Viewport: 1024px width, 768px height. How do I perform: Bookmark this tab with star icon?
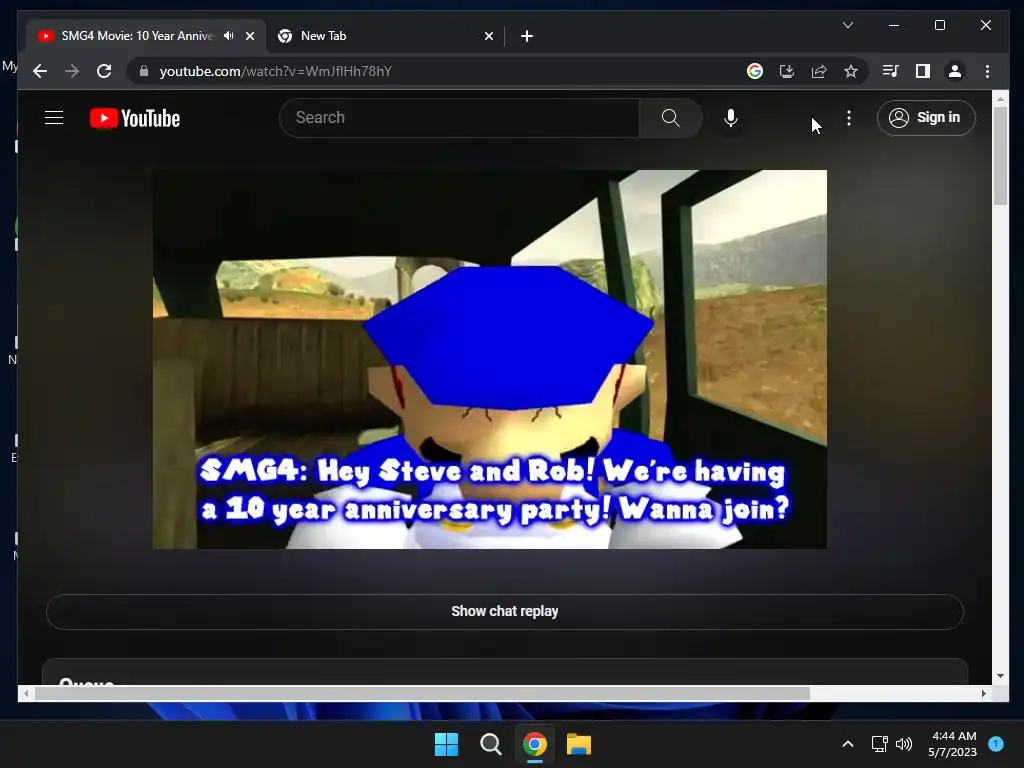pos(850,71)
